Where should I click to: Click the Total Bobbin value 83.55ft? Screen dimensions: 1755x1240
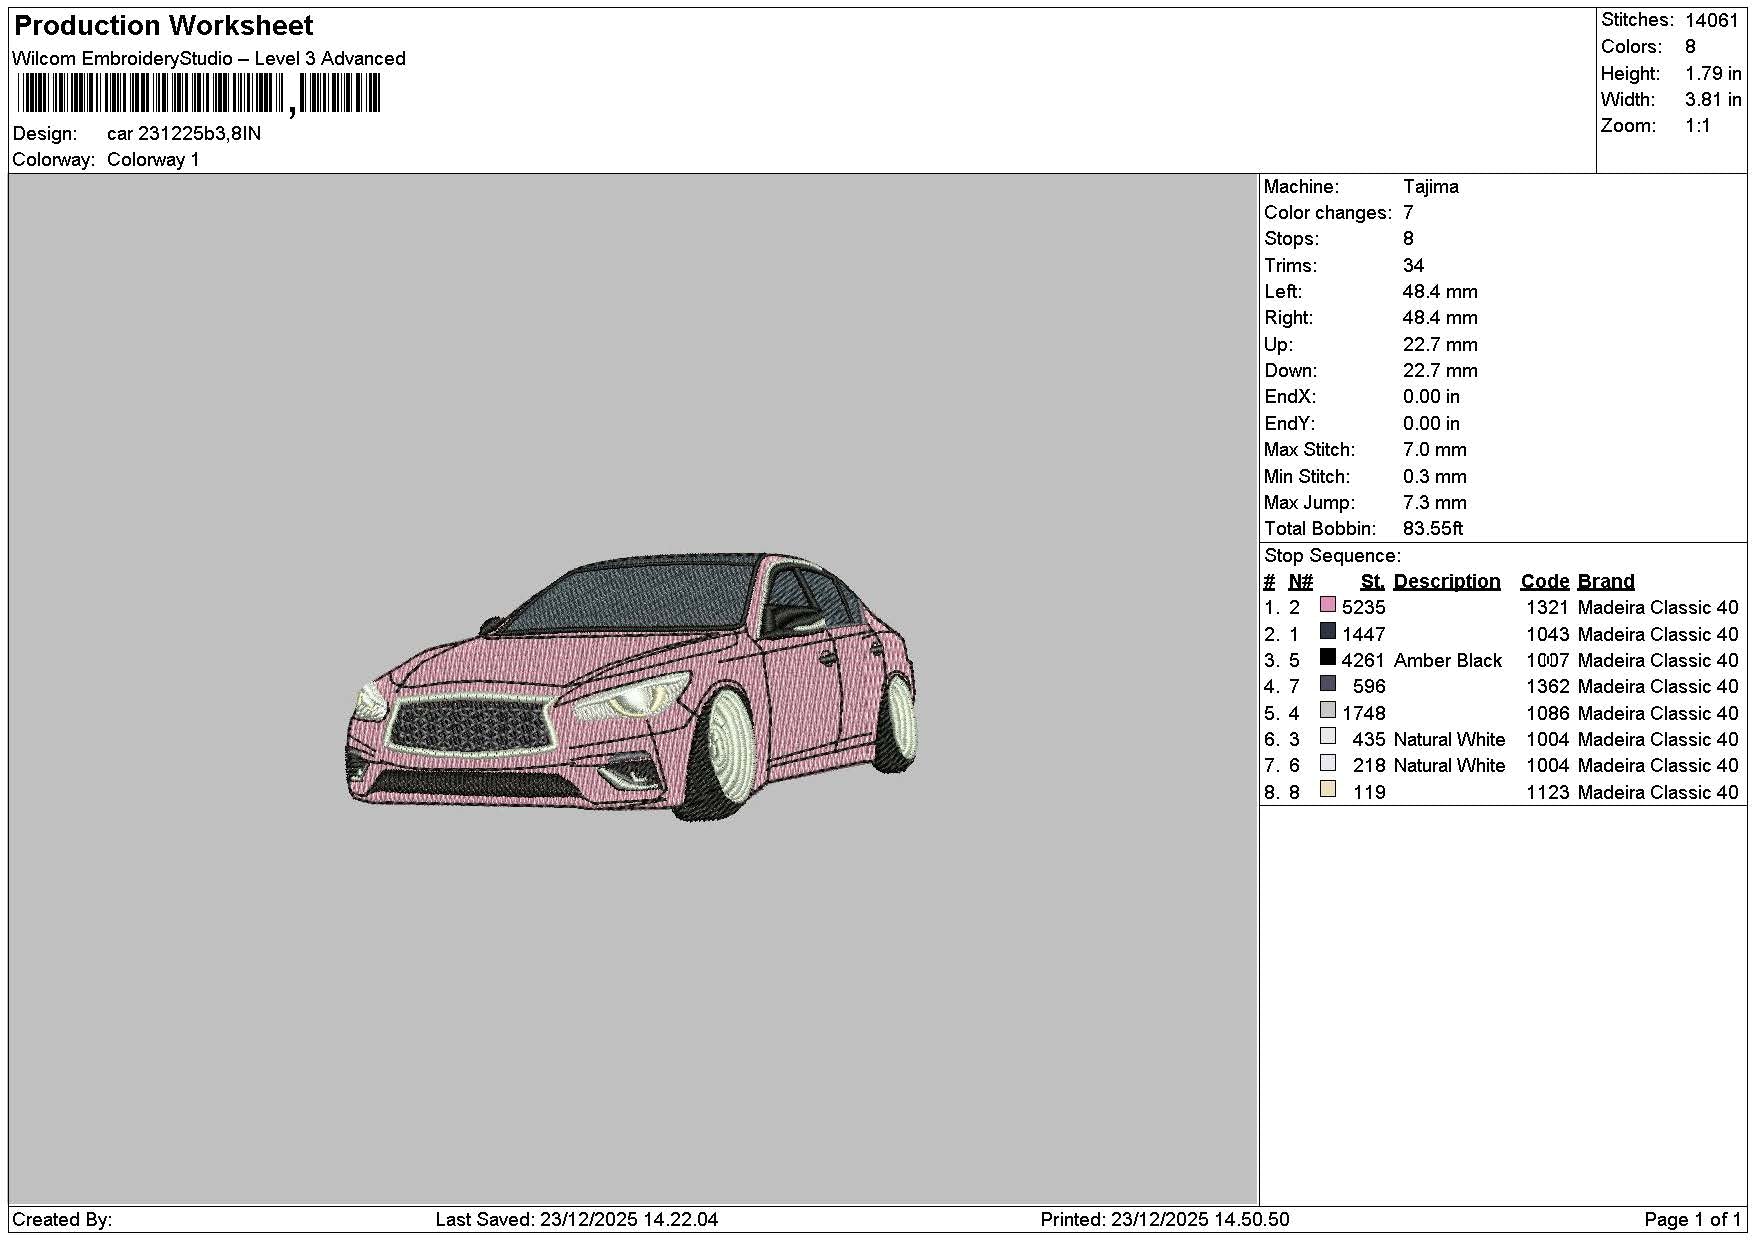click(1433, 529)
